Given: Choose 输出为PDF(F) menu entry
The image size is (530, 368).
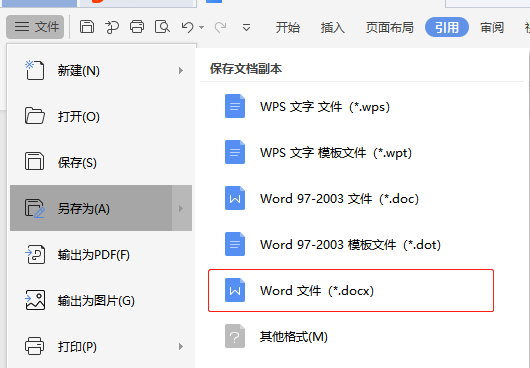Looking at the screenshot, I should click(x=101, y=254).
